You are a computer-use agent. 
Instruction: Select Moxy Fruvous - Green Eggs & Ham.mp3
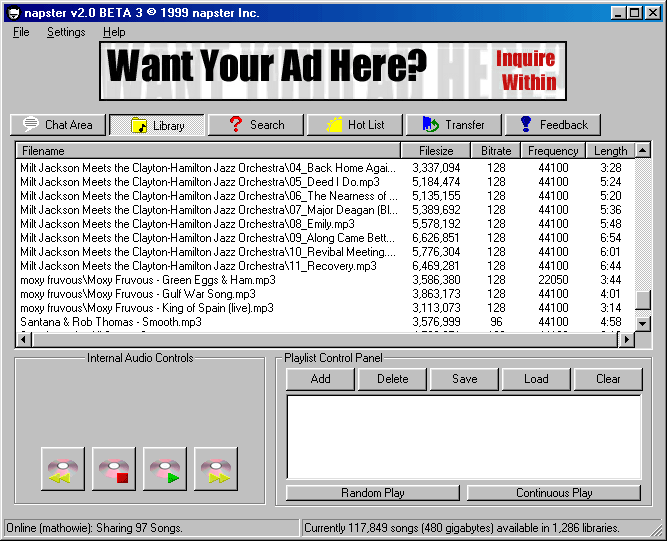325,280
